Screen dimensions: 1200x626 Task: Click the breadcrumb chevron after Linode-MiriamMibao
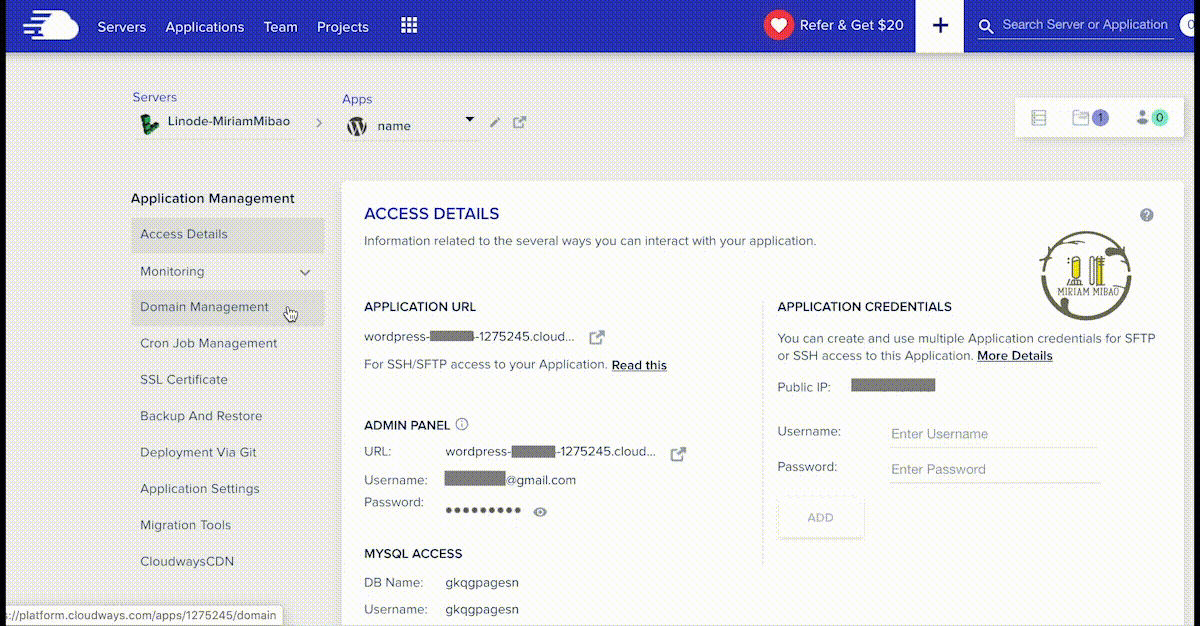[x=319, y=123]
